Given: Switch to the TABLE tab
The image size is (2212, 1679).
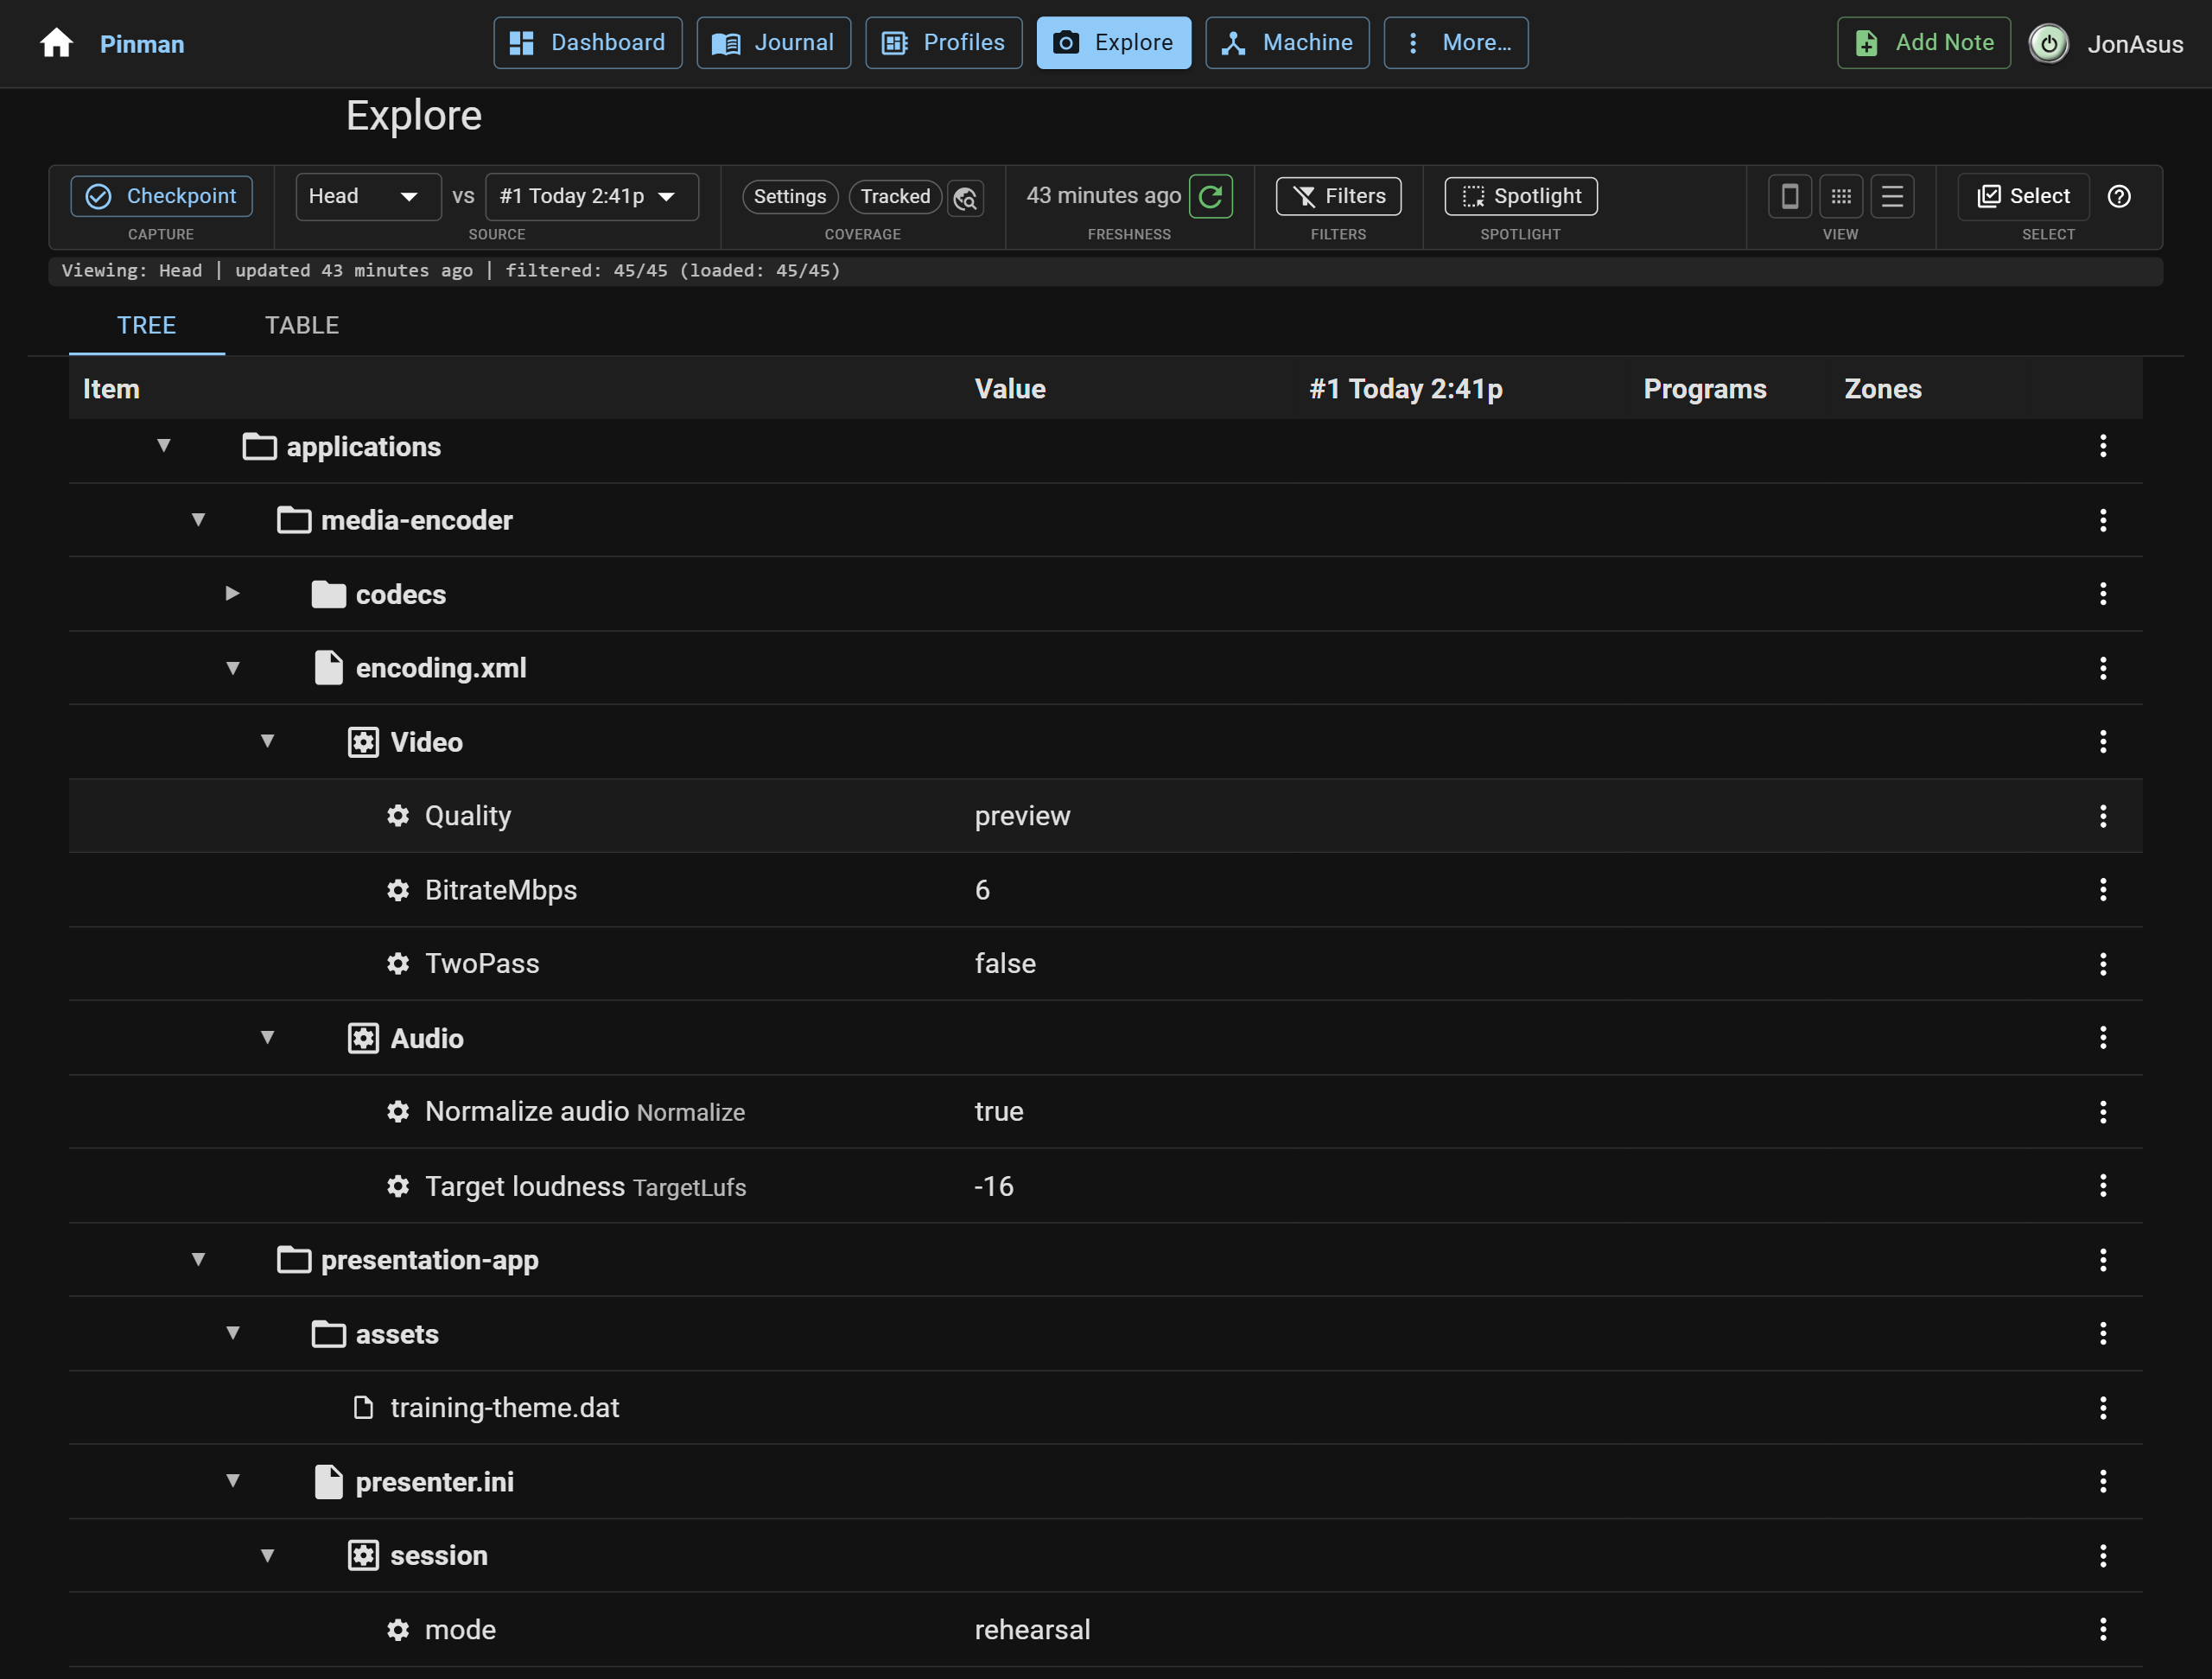Looking at the screenshot, I should point(302,326).
